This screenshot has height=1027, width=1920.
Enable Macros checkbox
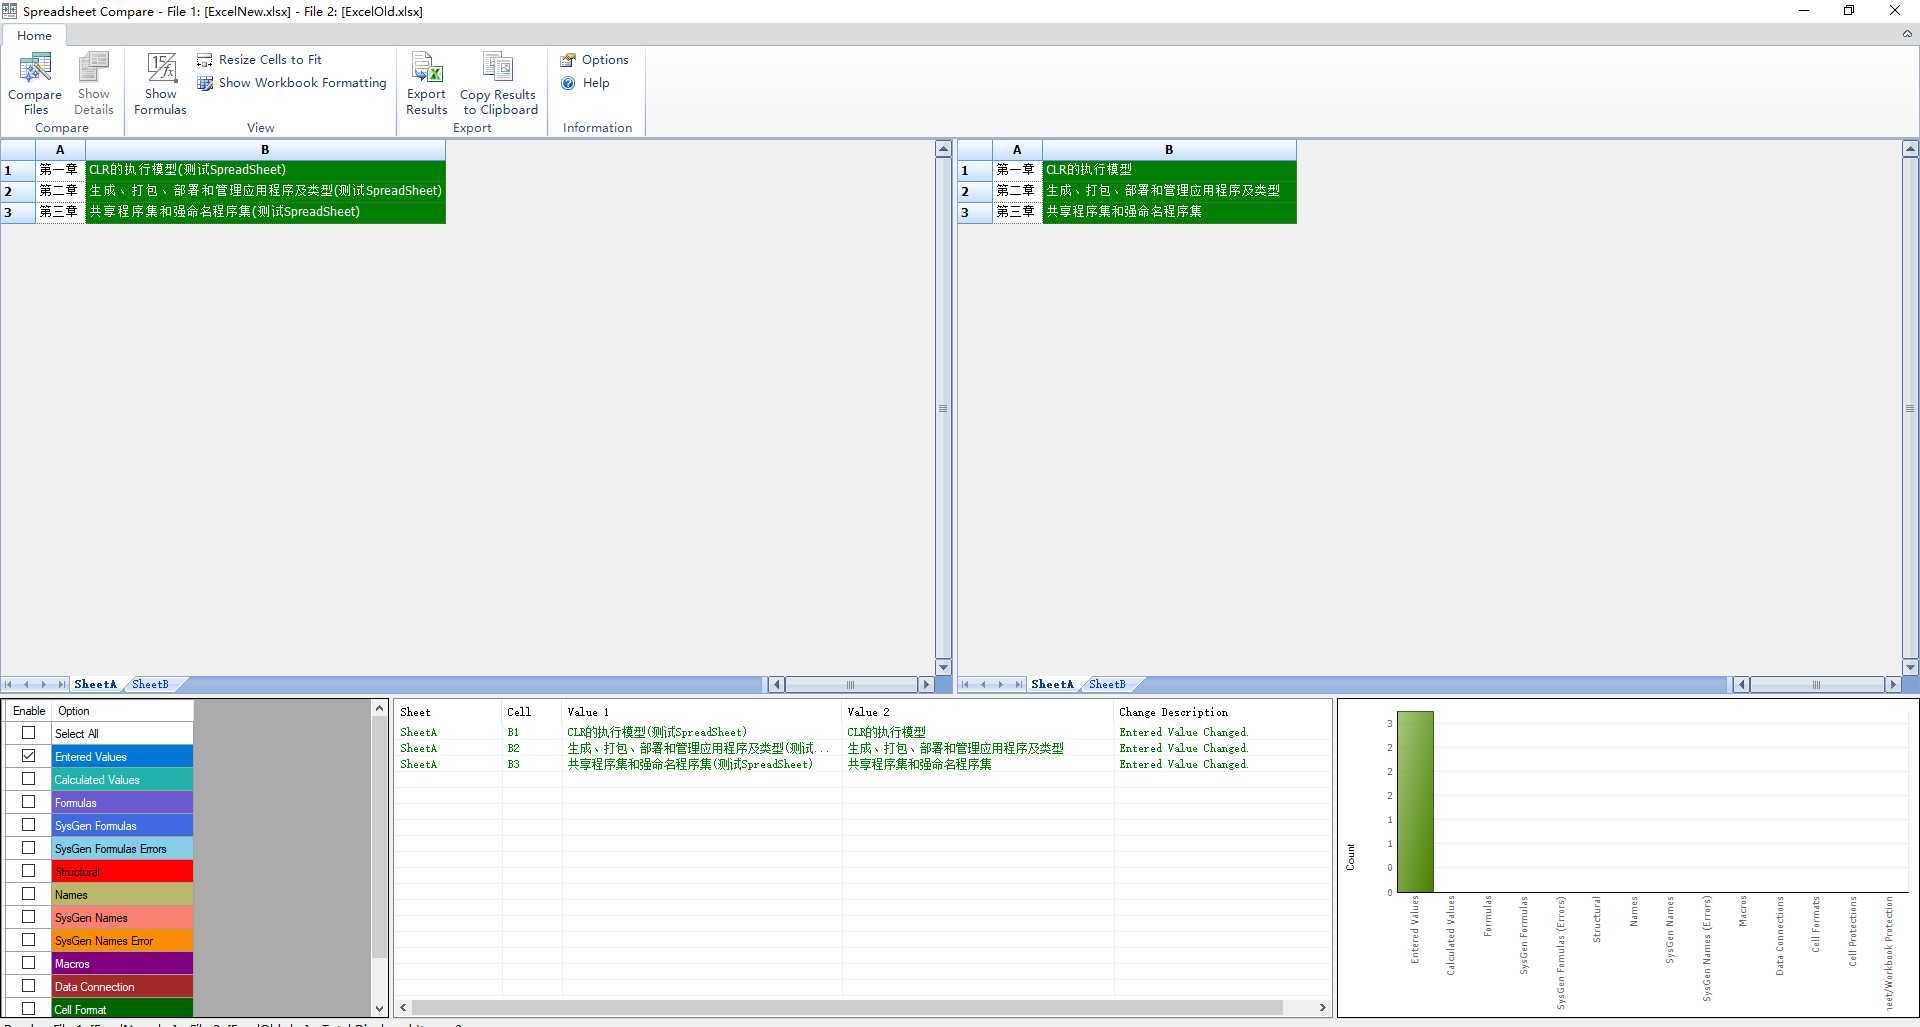coord(28,963)
